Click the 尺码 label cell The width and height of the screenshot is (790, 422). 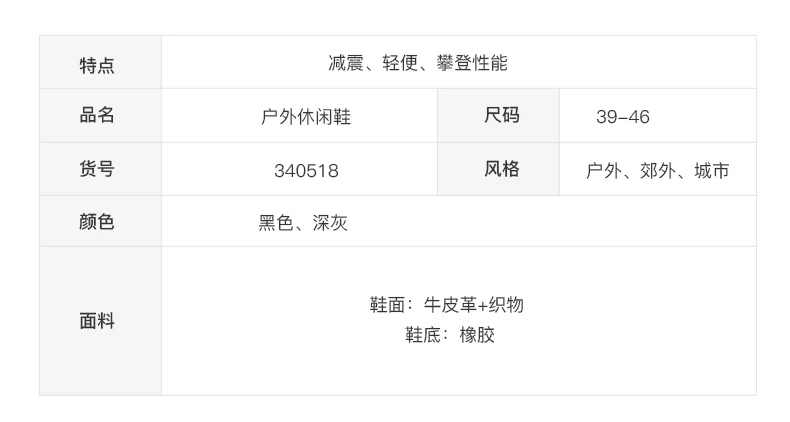(502, 116)
